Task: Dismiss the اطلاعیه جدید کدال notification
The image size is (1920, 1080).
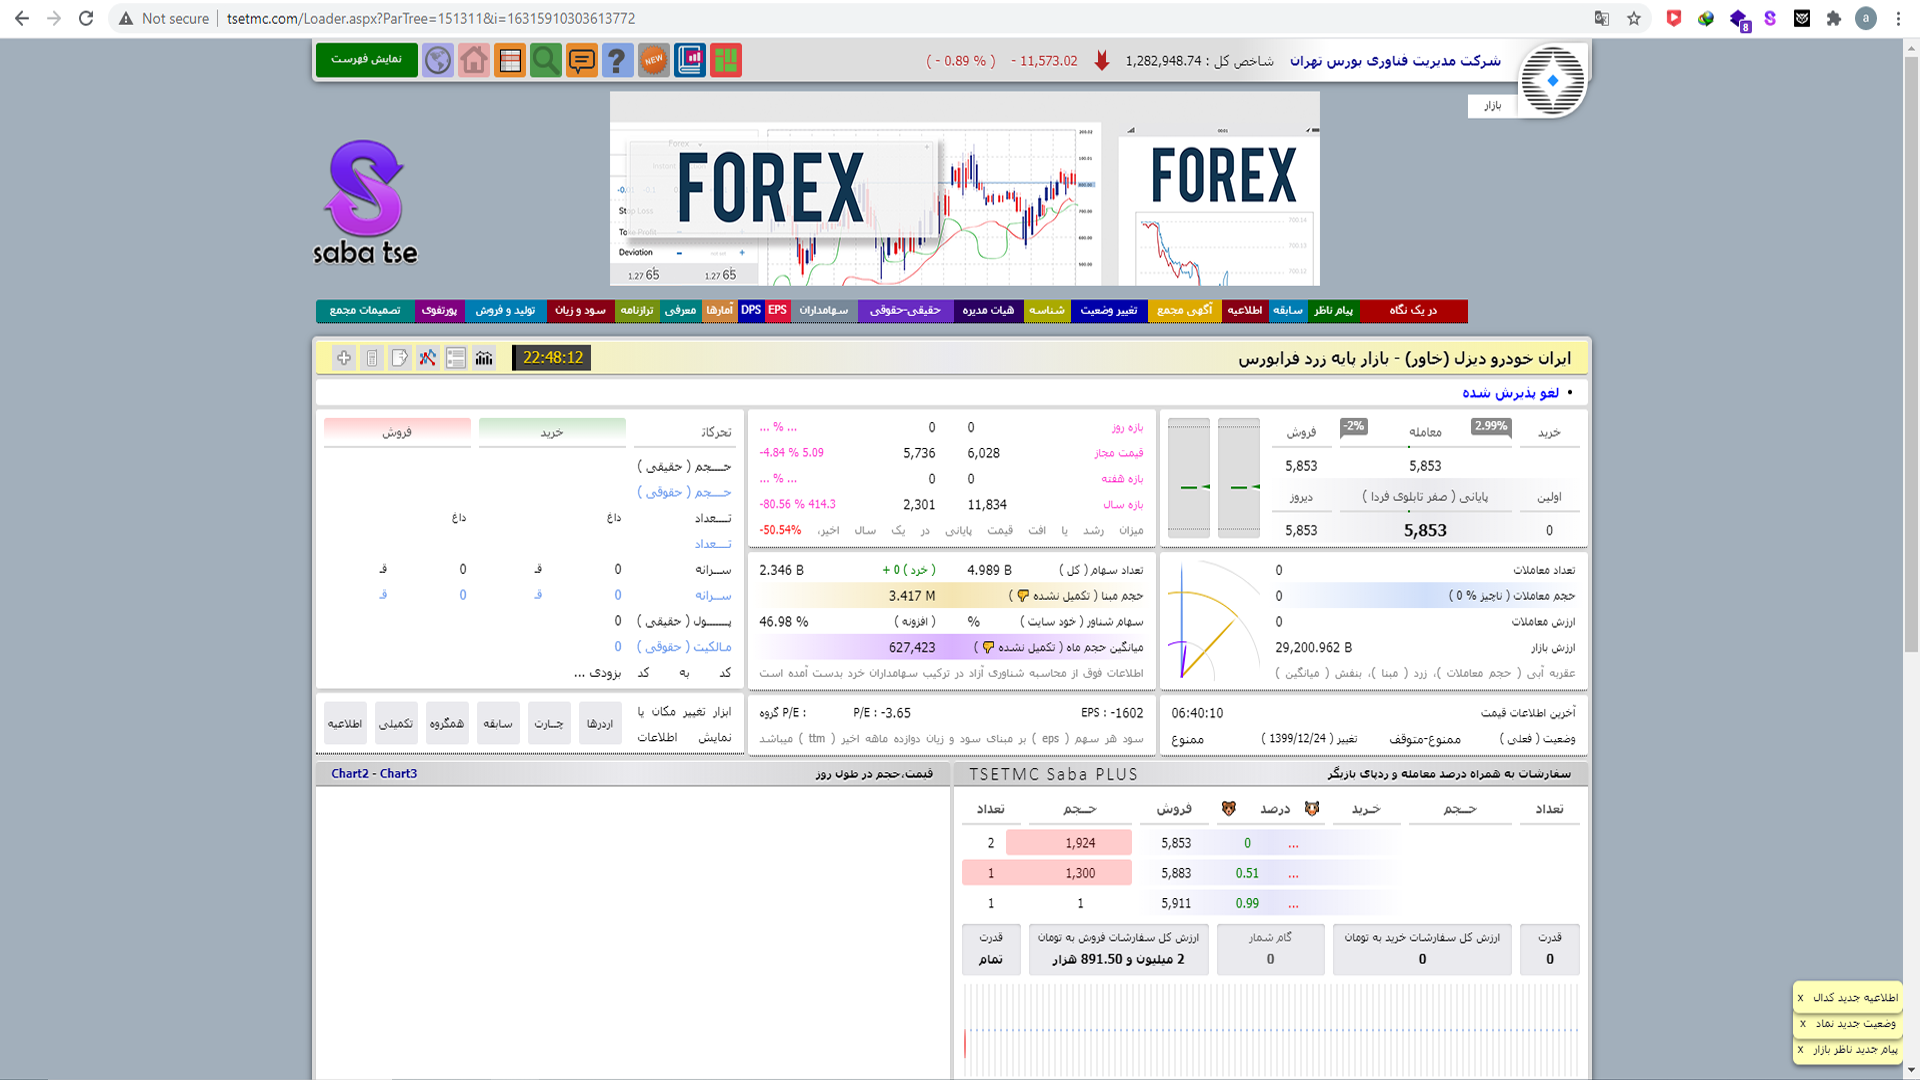Action: tap(1800, 998)
